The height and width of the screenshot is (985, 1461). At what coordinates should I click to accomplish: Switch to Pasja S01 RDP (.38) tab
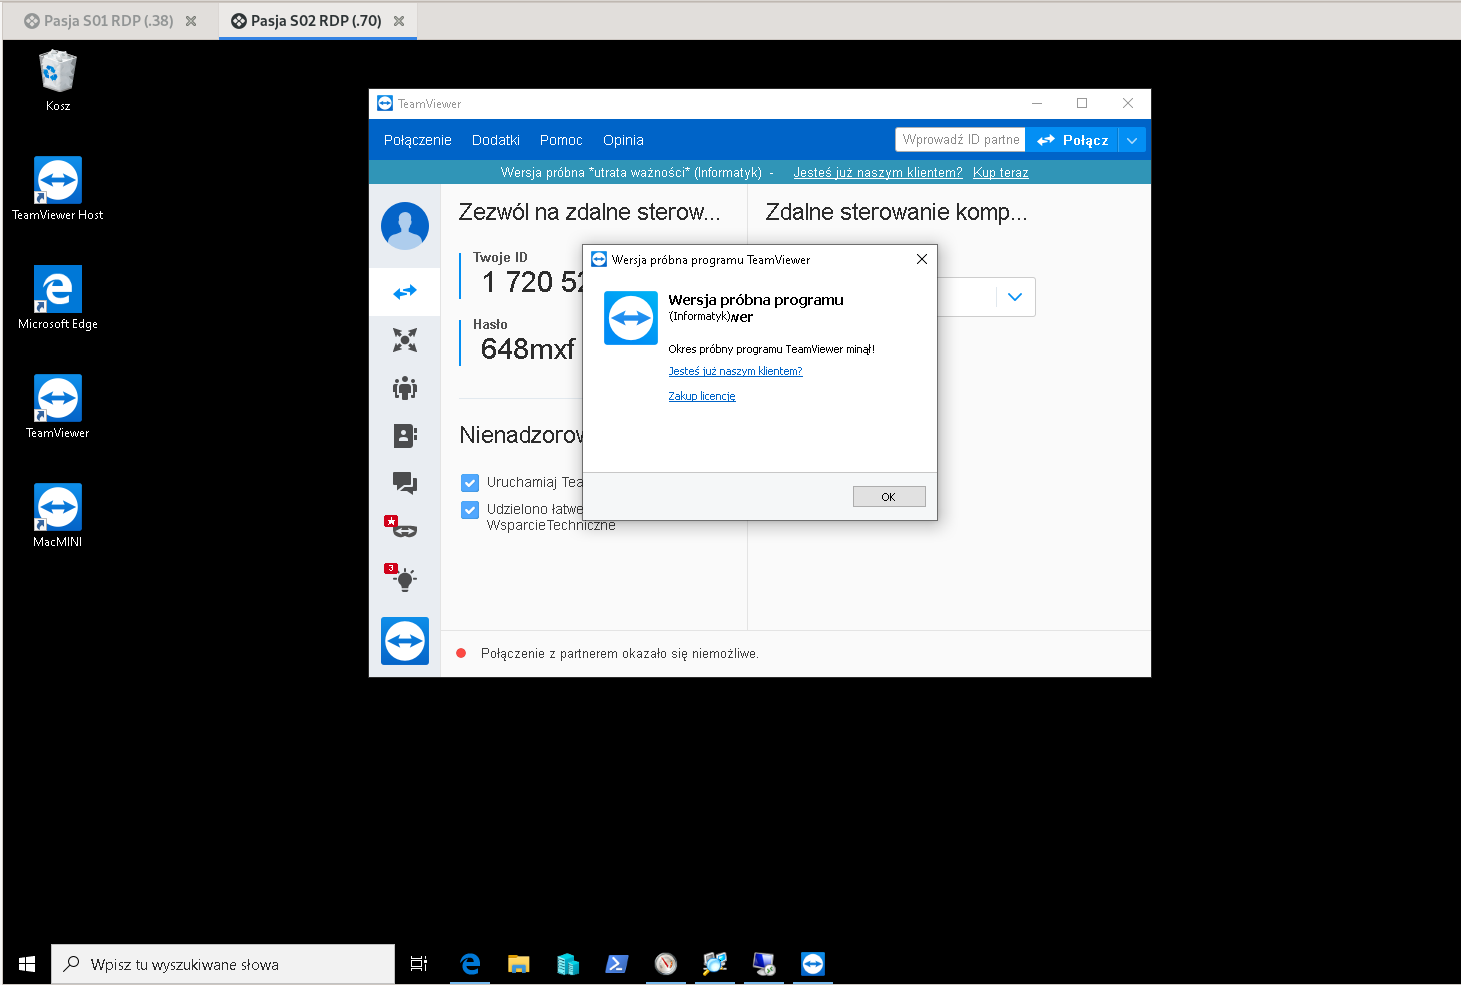(108, 21)
